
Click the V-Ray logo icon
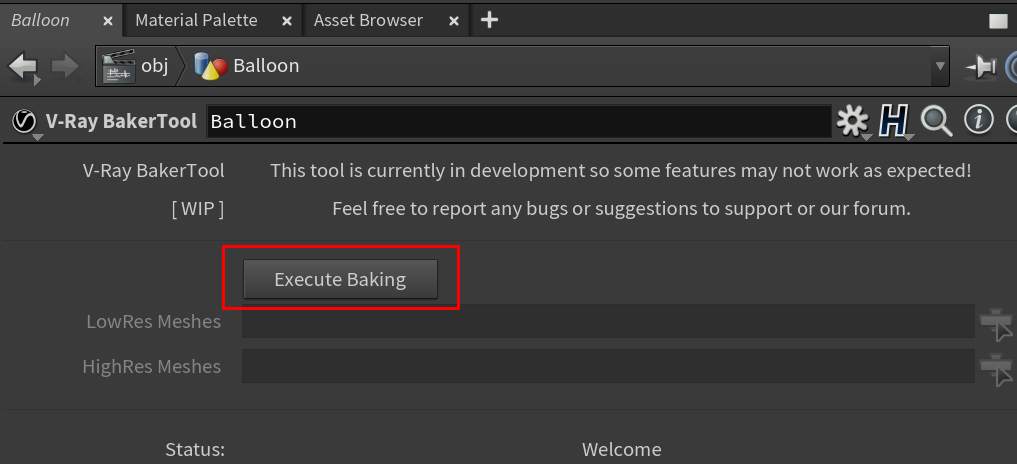coord(23,121)
